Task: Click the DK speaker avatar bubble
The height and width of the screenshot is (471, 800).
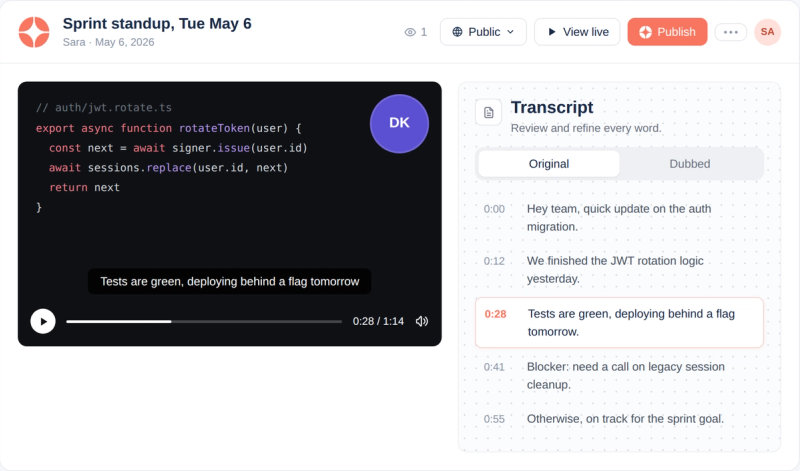Action: pyautogui.click(x=399, y=123)
